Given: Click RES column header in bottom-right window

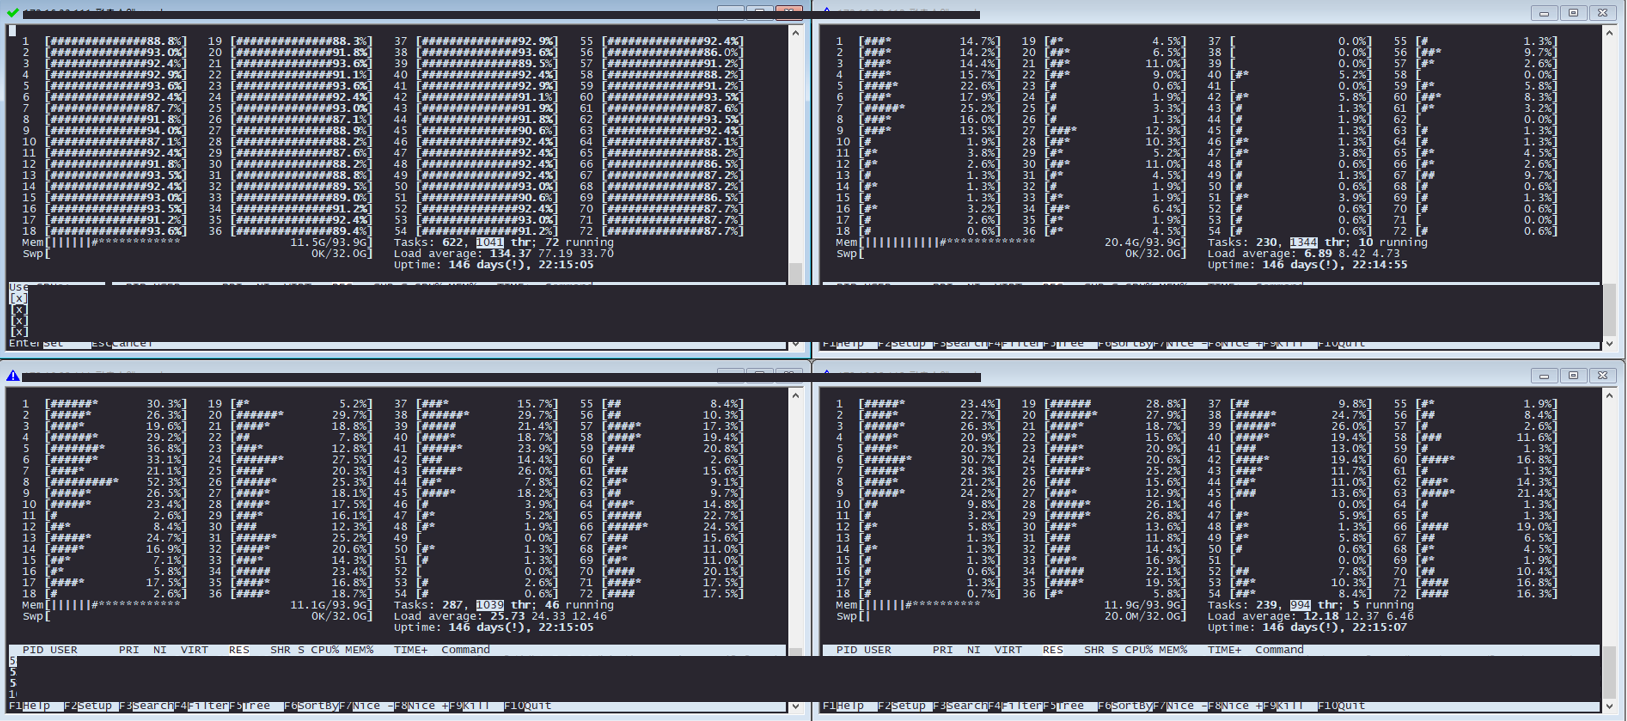Looking at the screenshot, I should [1053, 650].
